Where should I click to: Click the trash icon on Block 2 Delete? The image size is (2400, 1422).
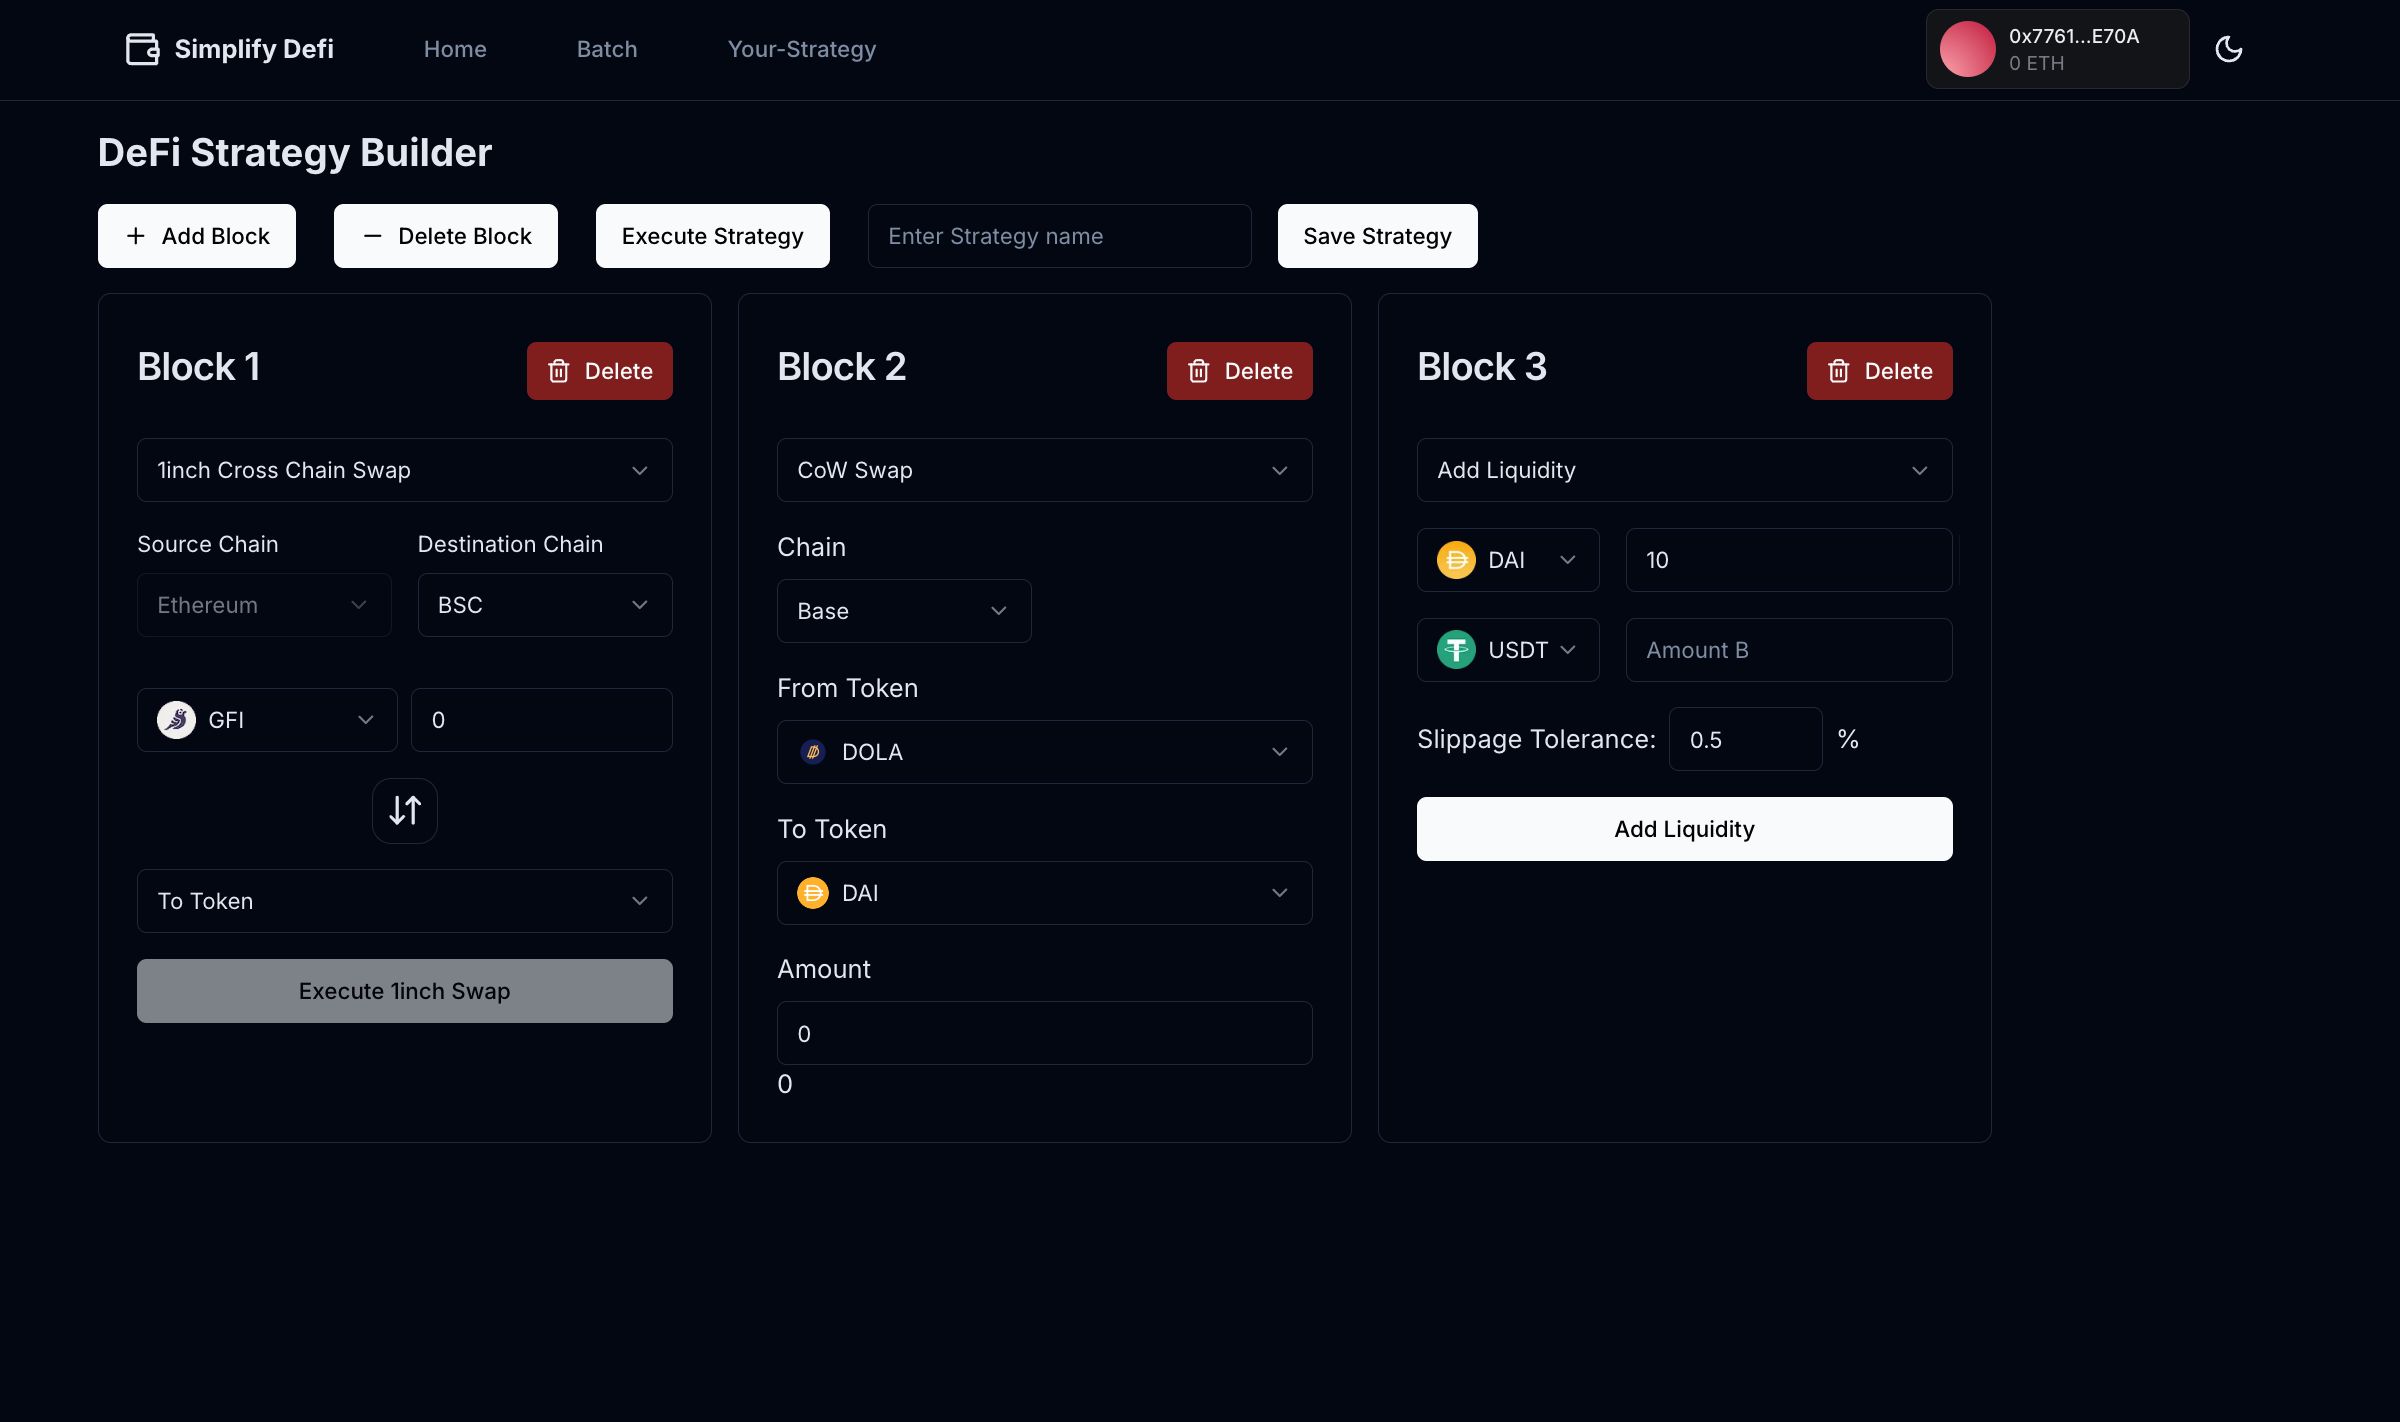1199,371
